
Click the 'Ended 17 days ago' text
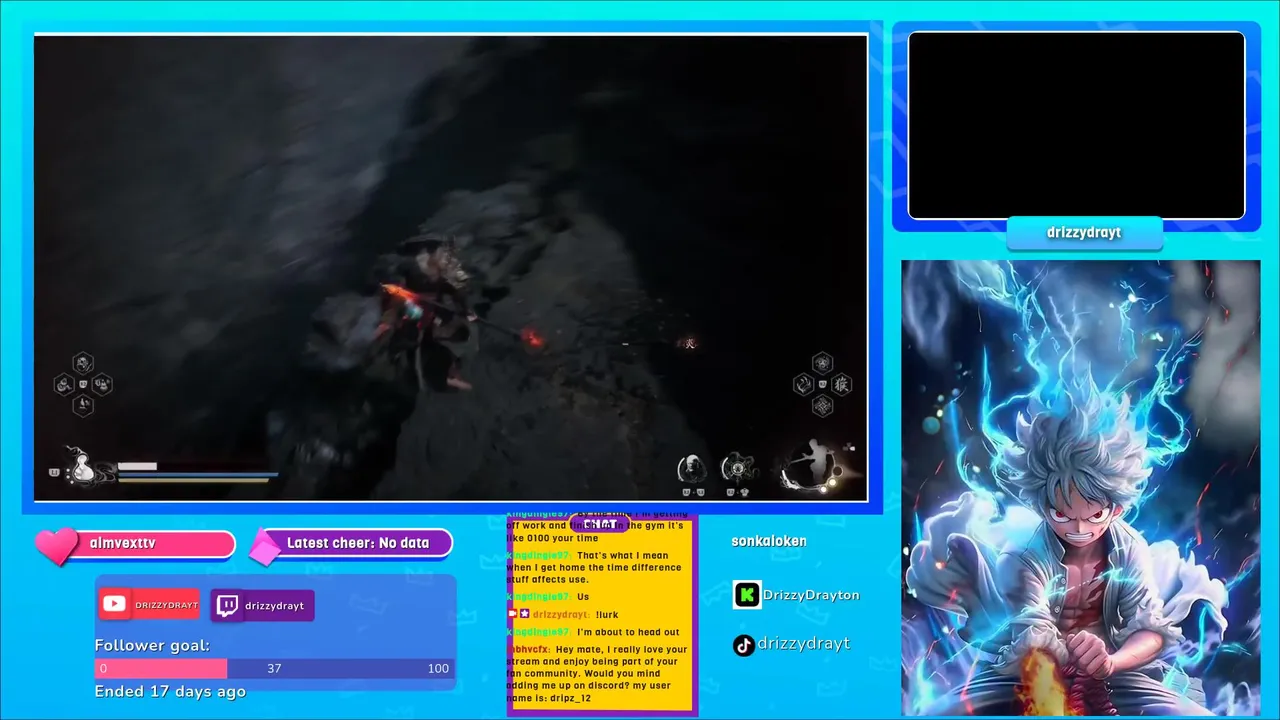[170, 691]
